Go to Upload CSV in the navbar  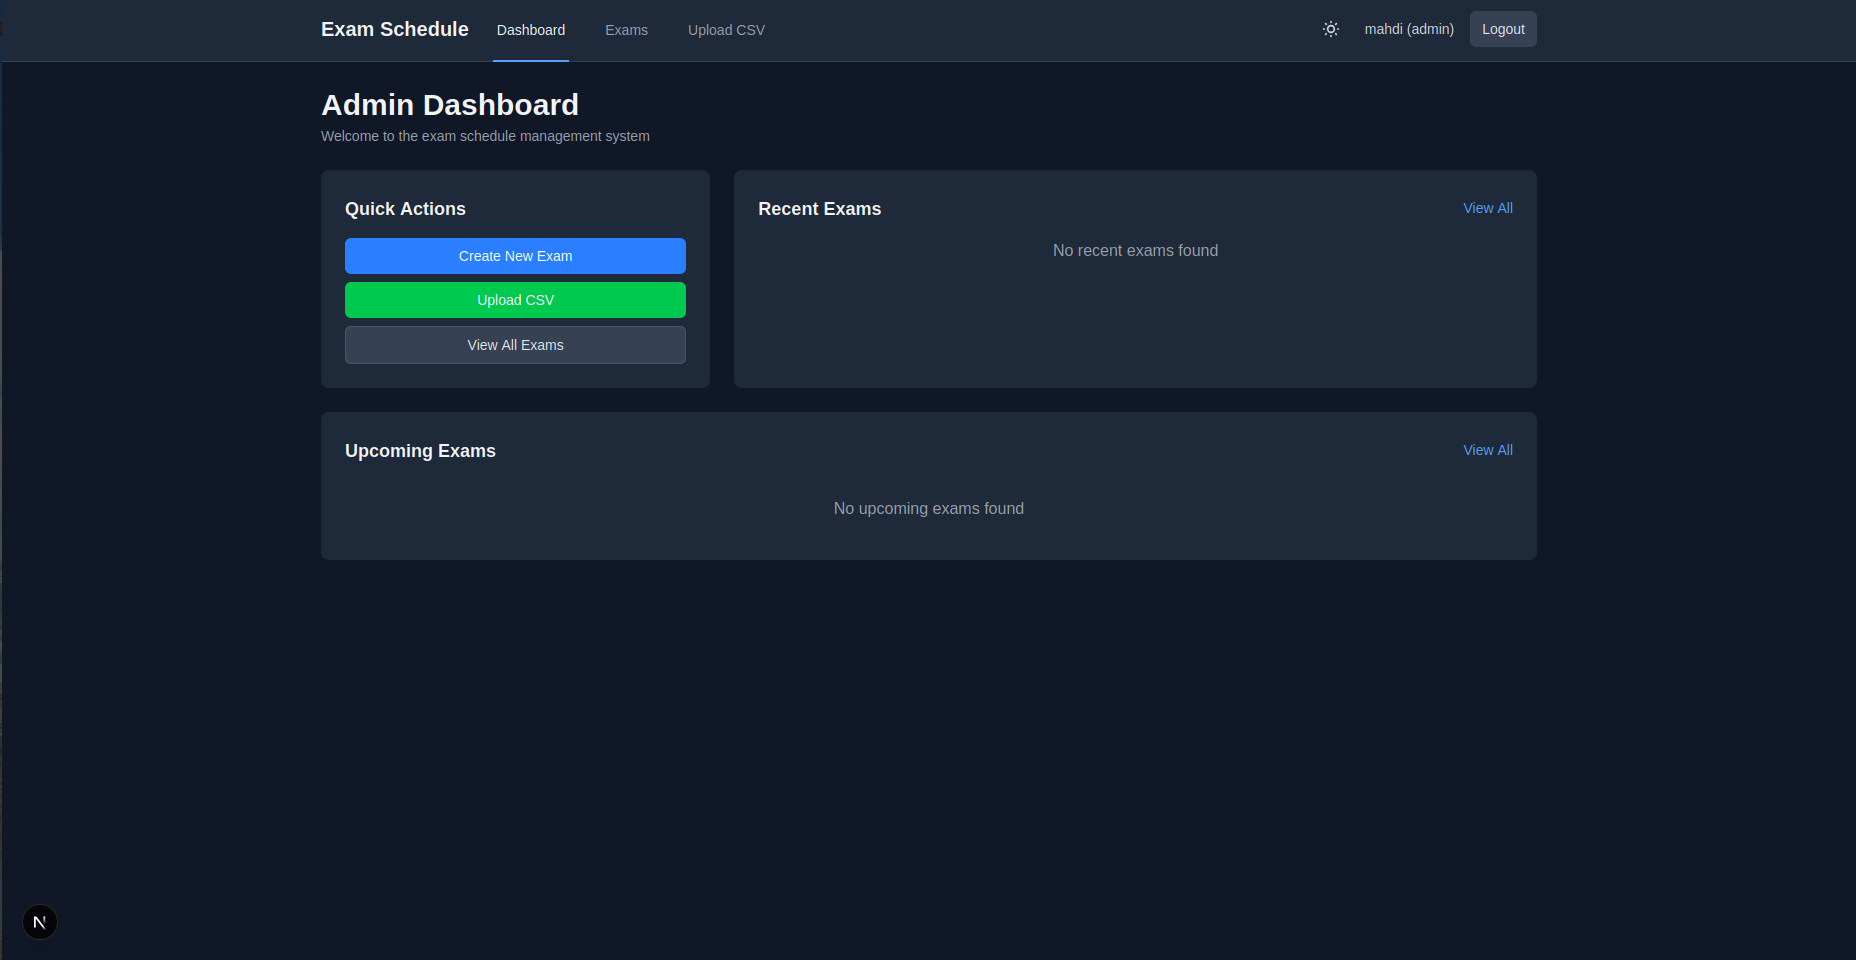coord(726,30)
